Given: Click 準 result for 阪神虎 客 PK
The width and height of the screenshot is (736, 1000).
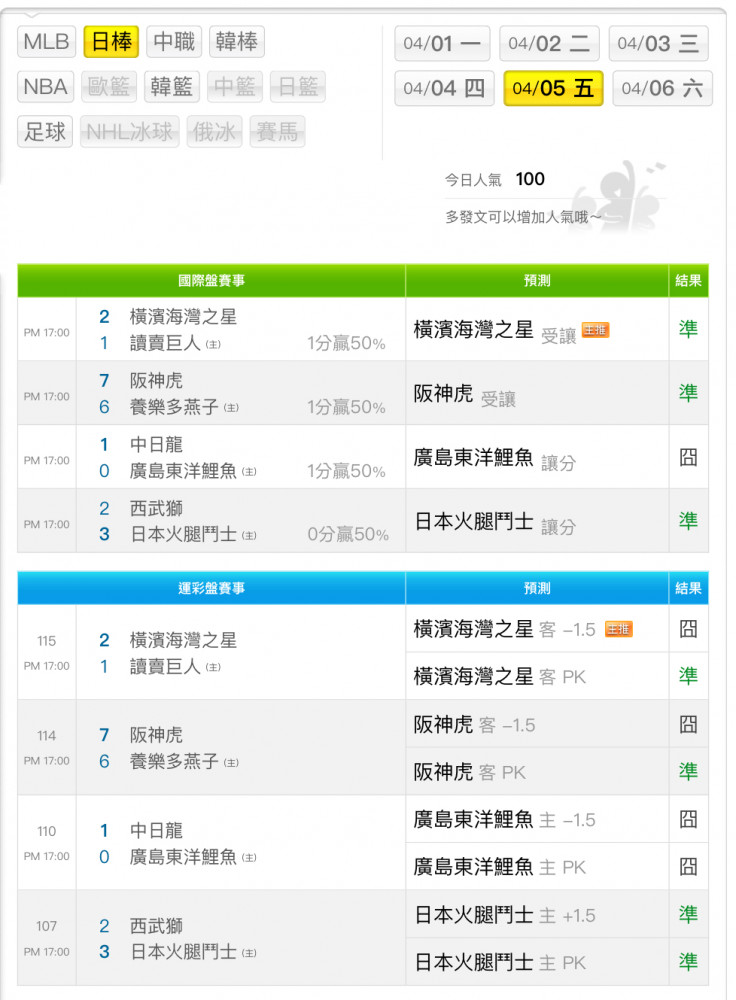Looking at the screenshot, I should pos(688,772).
